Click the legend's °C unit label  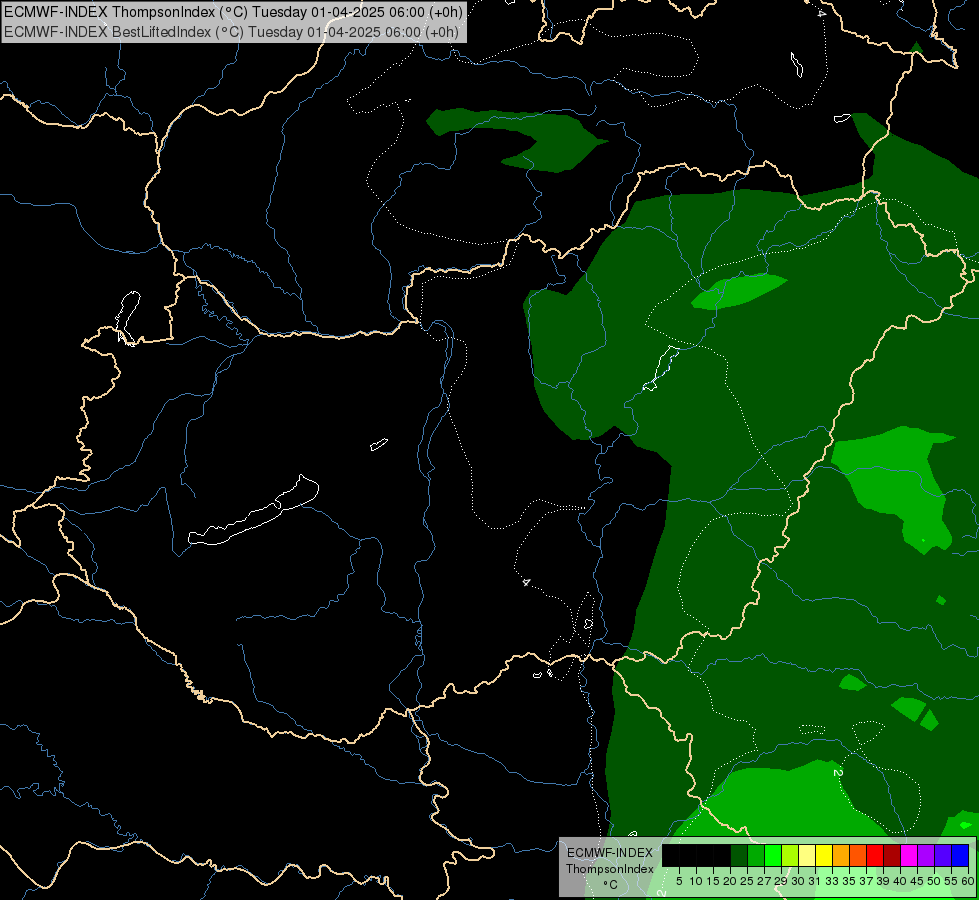(x=610, y=884)
